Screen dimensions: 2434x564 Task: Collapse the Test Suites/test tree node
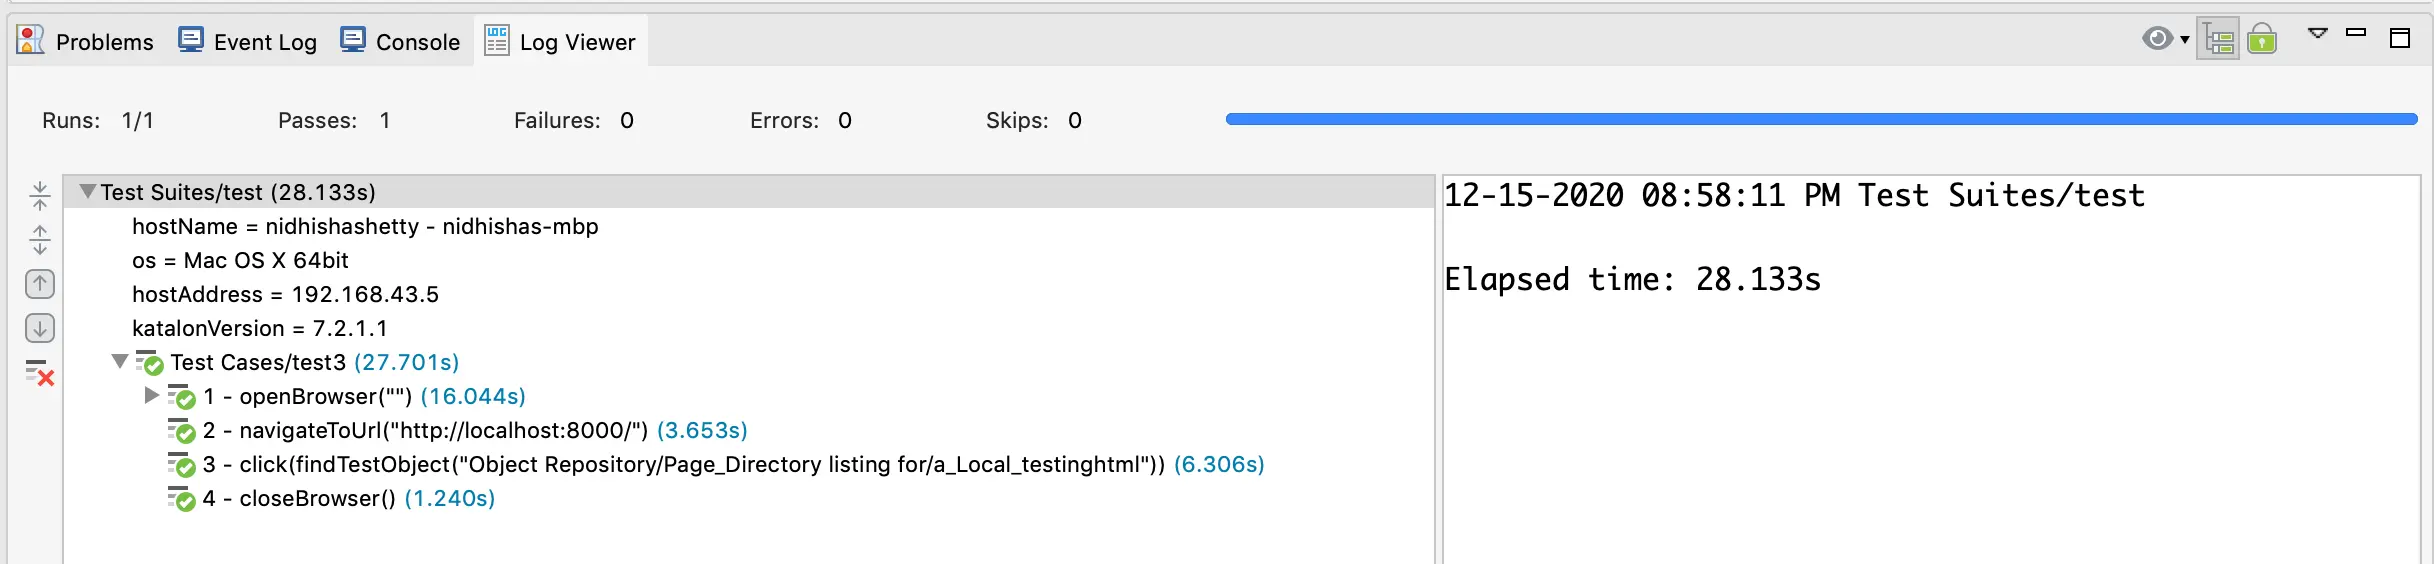tap(88, 191)
